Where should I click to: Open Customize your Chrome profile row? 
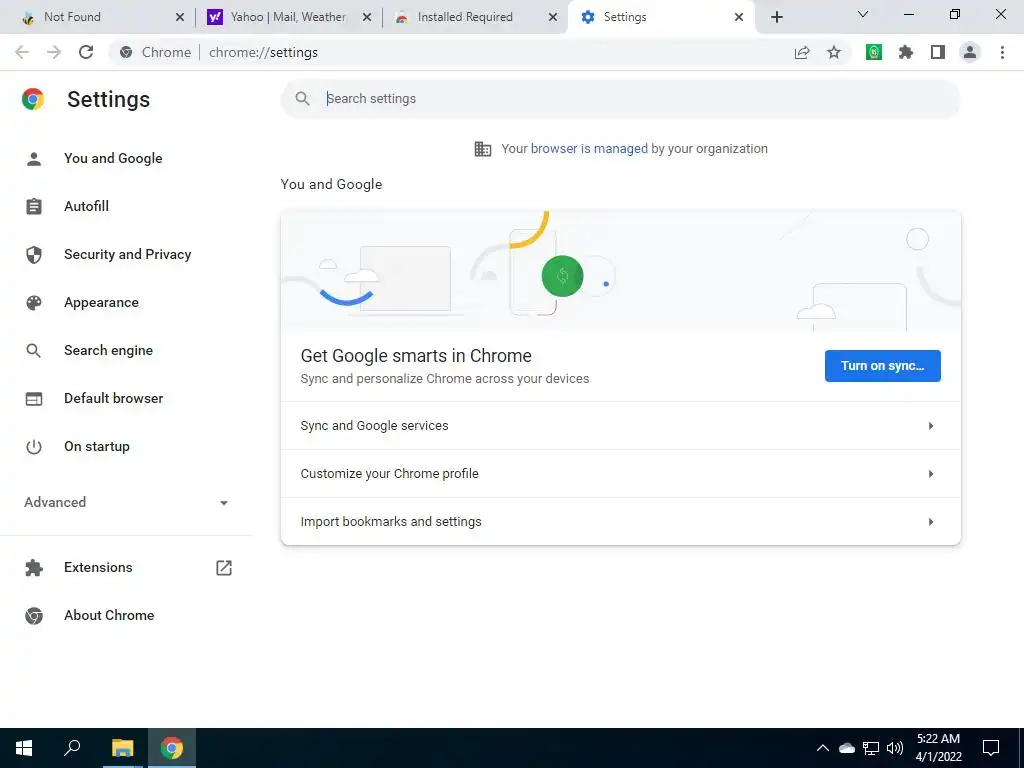tap(620, 473)
